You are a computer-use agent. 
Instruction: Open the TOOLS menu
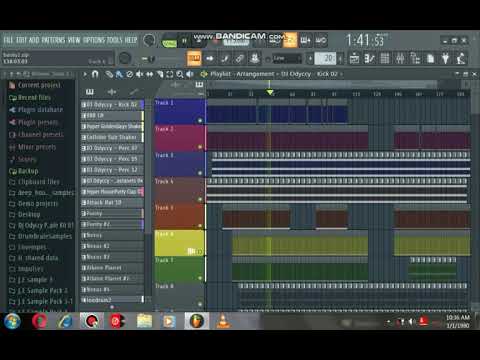(x=115, y=40)
